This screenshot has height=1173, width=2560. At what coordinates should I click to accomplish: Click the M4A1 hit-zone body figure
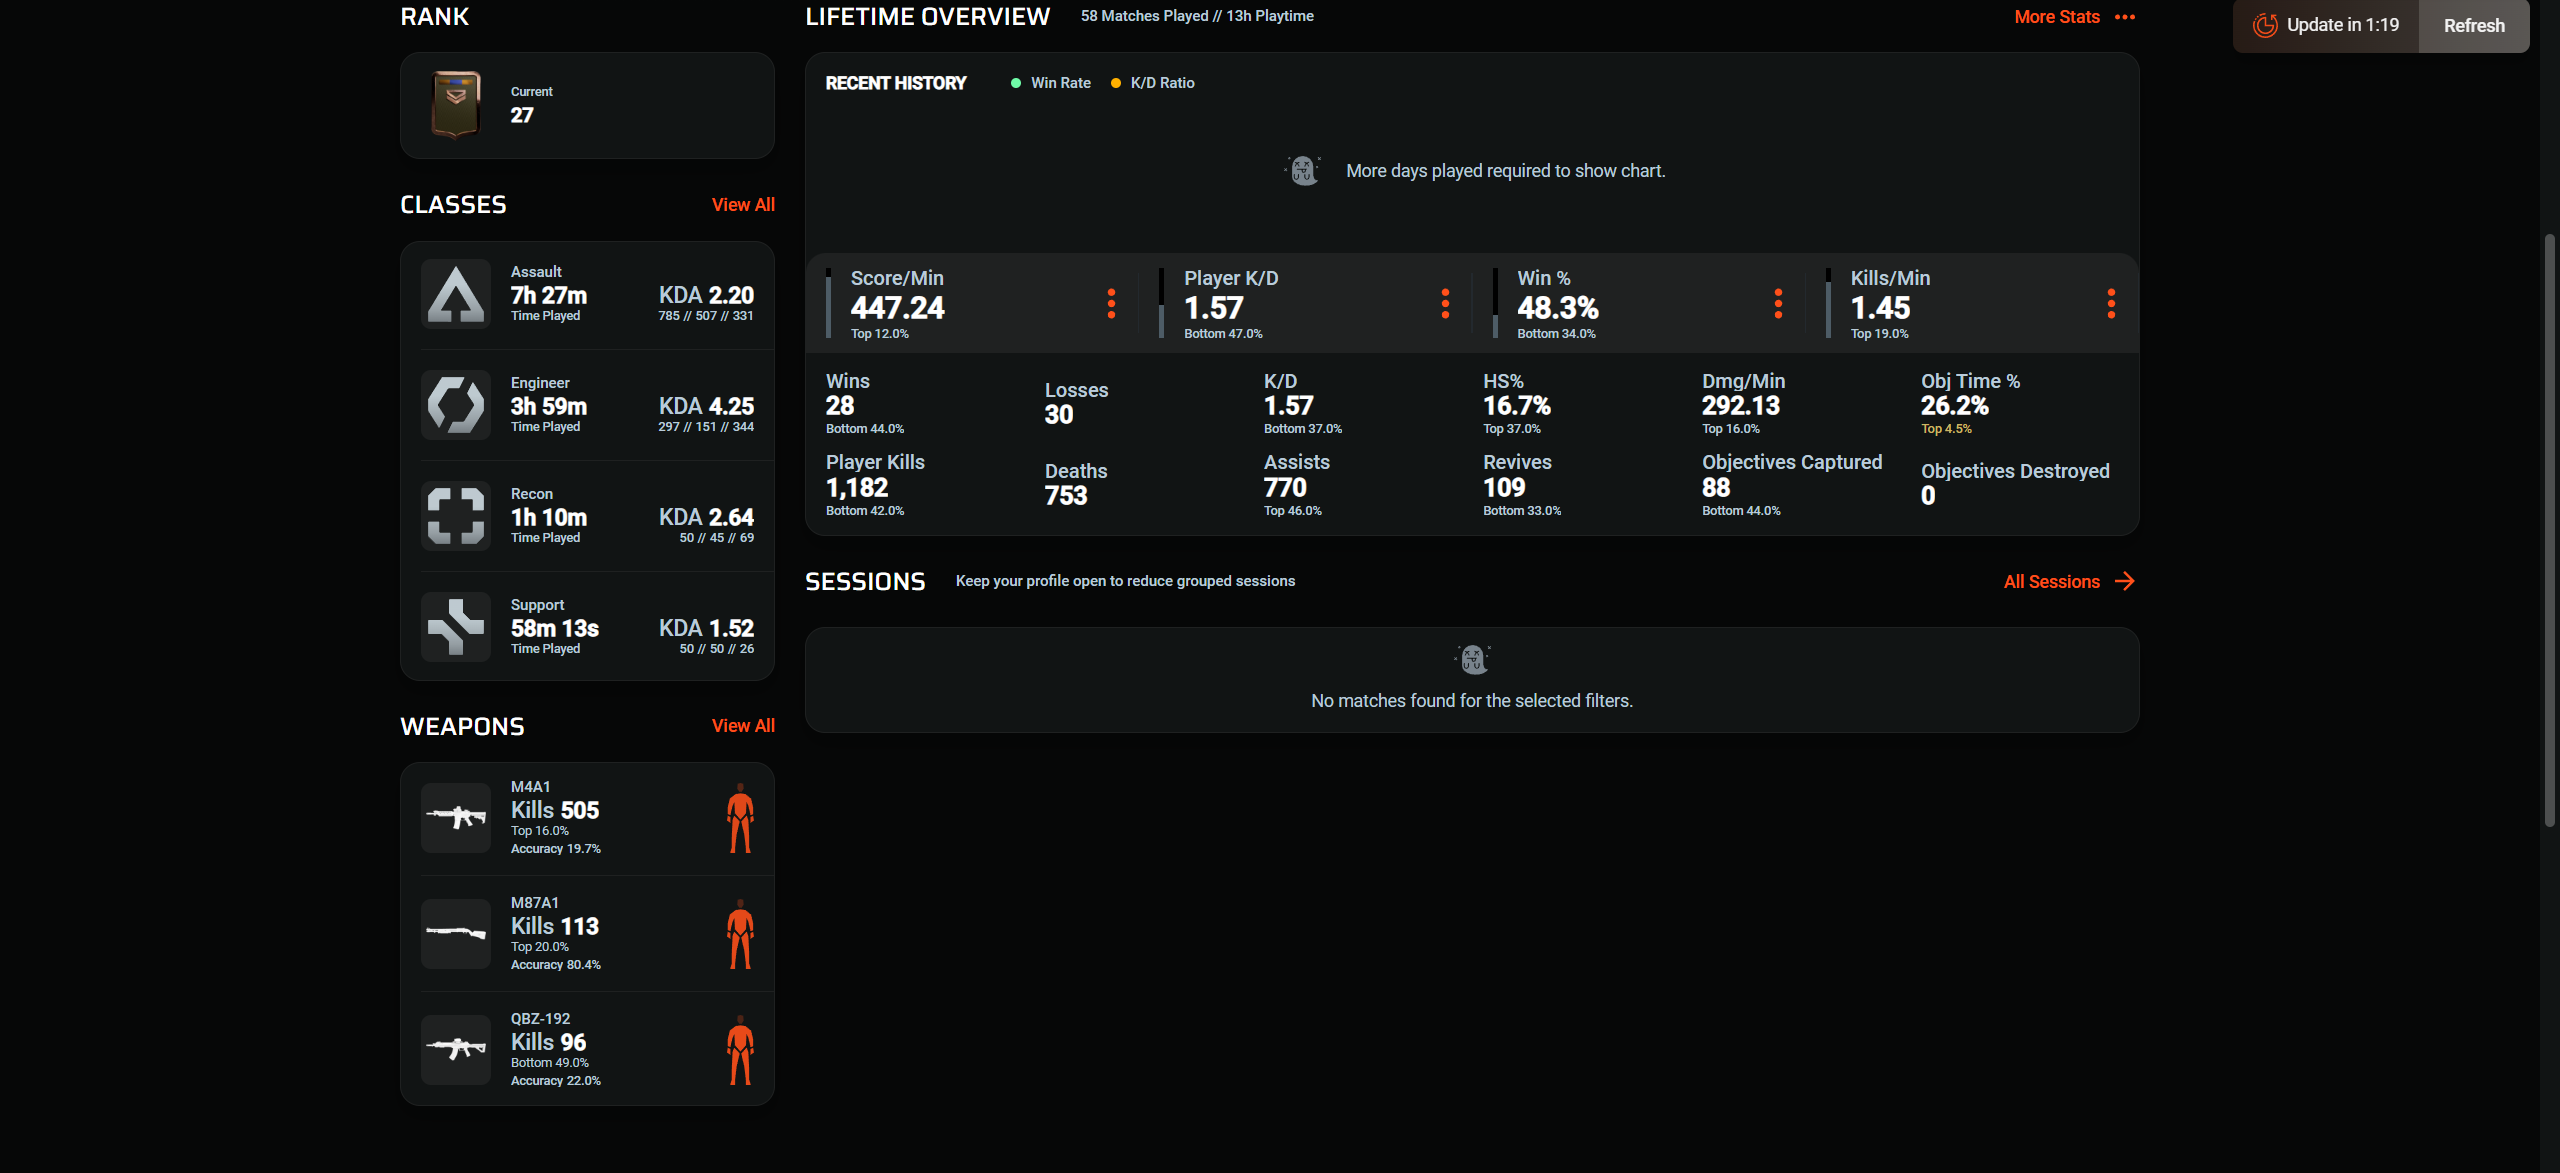[740, 818]
